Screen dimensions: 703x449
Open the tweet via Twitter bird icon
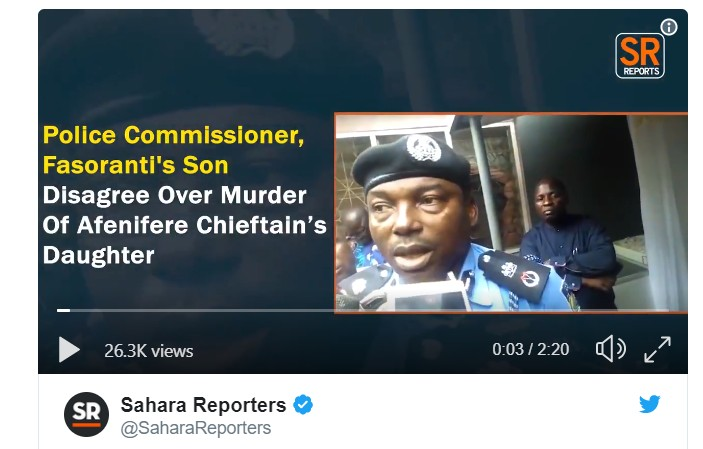pos(650,405)
